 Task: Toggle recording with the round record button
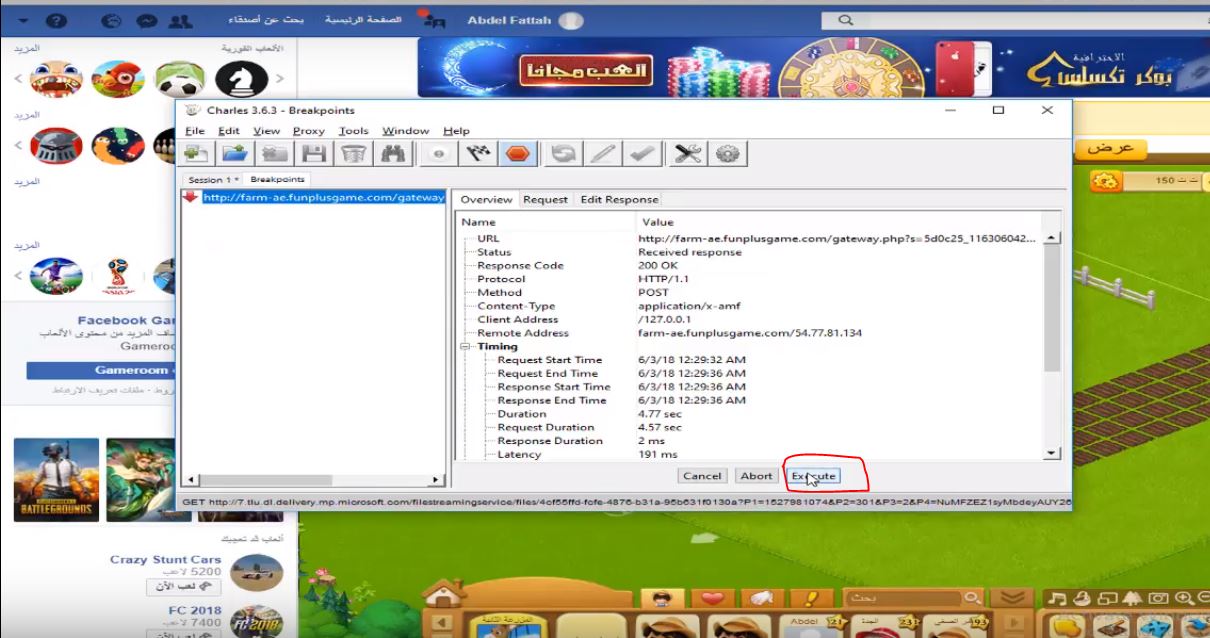pyautogui.click(x=438, y=153)
